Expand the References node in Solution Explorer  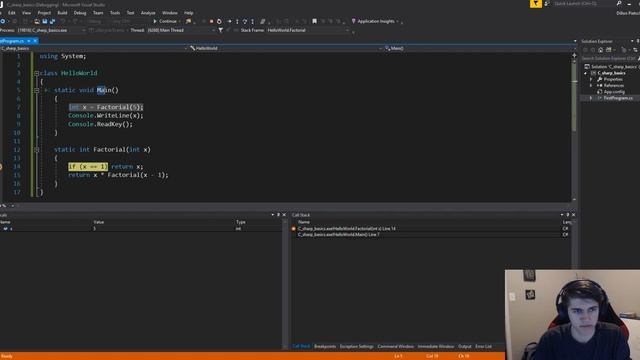pyautogui.click(x=591, y=86)
